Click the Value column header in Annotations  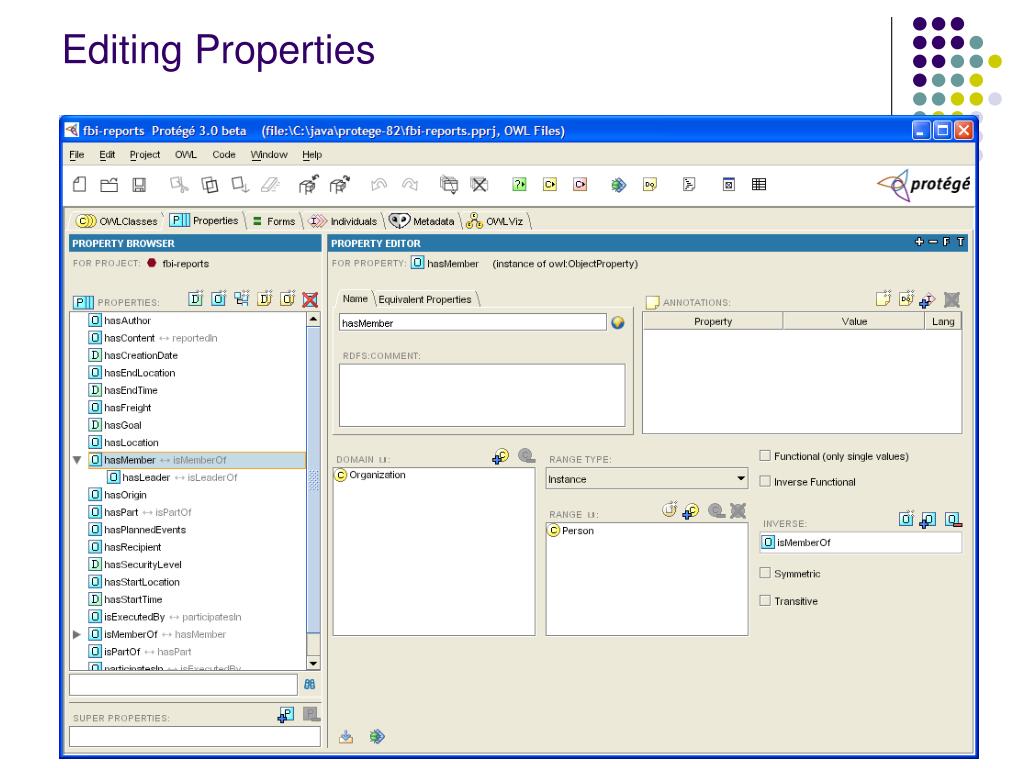click(x=854, y=321)
